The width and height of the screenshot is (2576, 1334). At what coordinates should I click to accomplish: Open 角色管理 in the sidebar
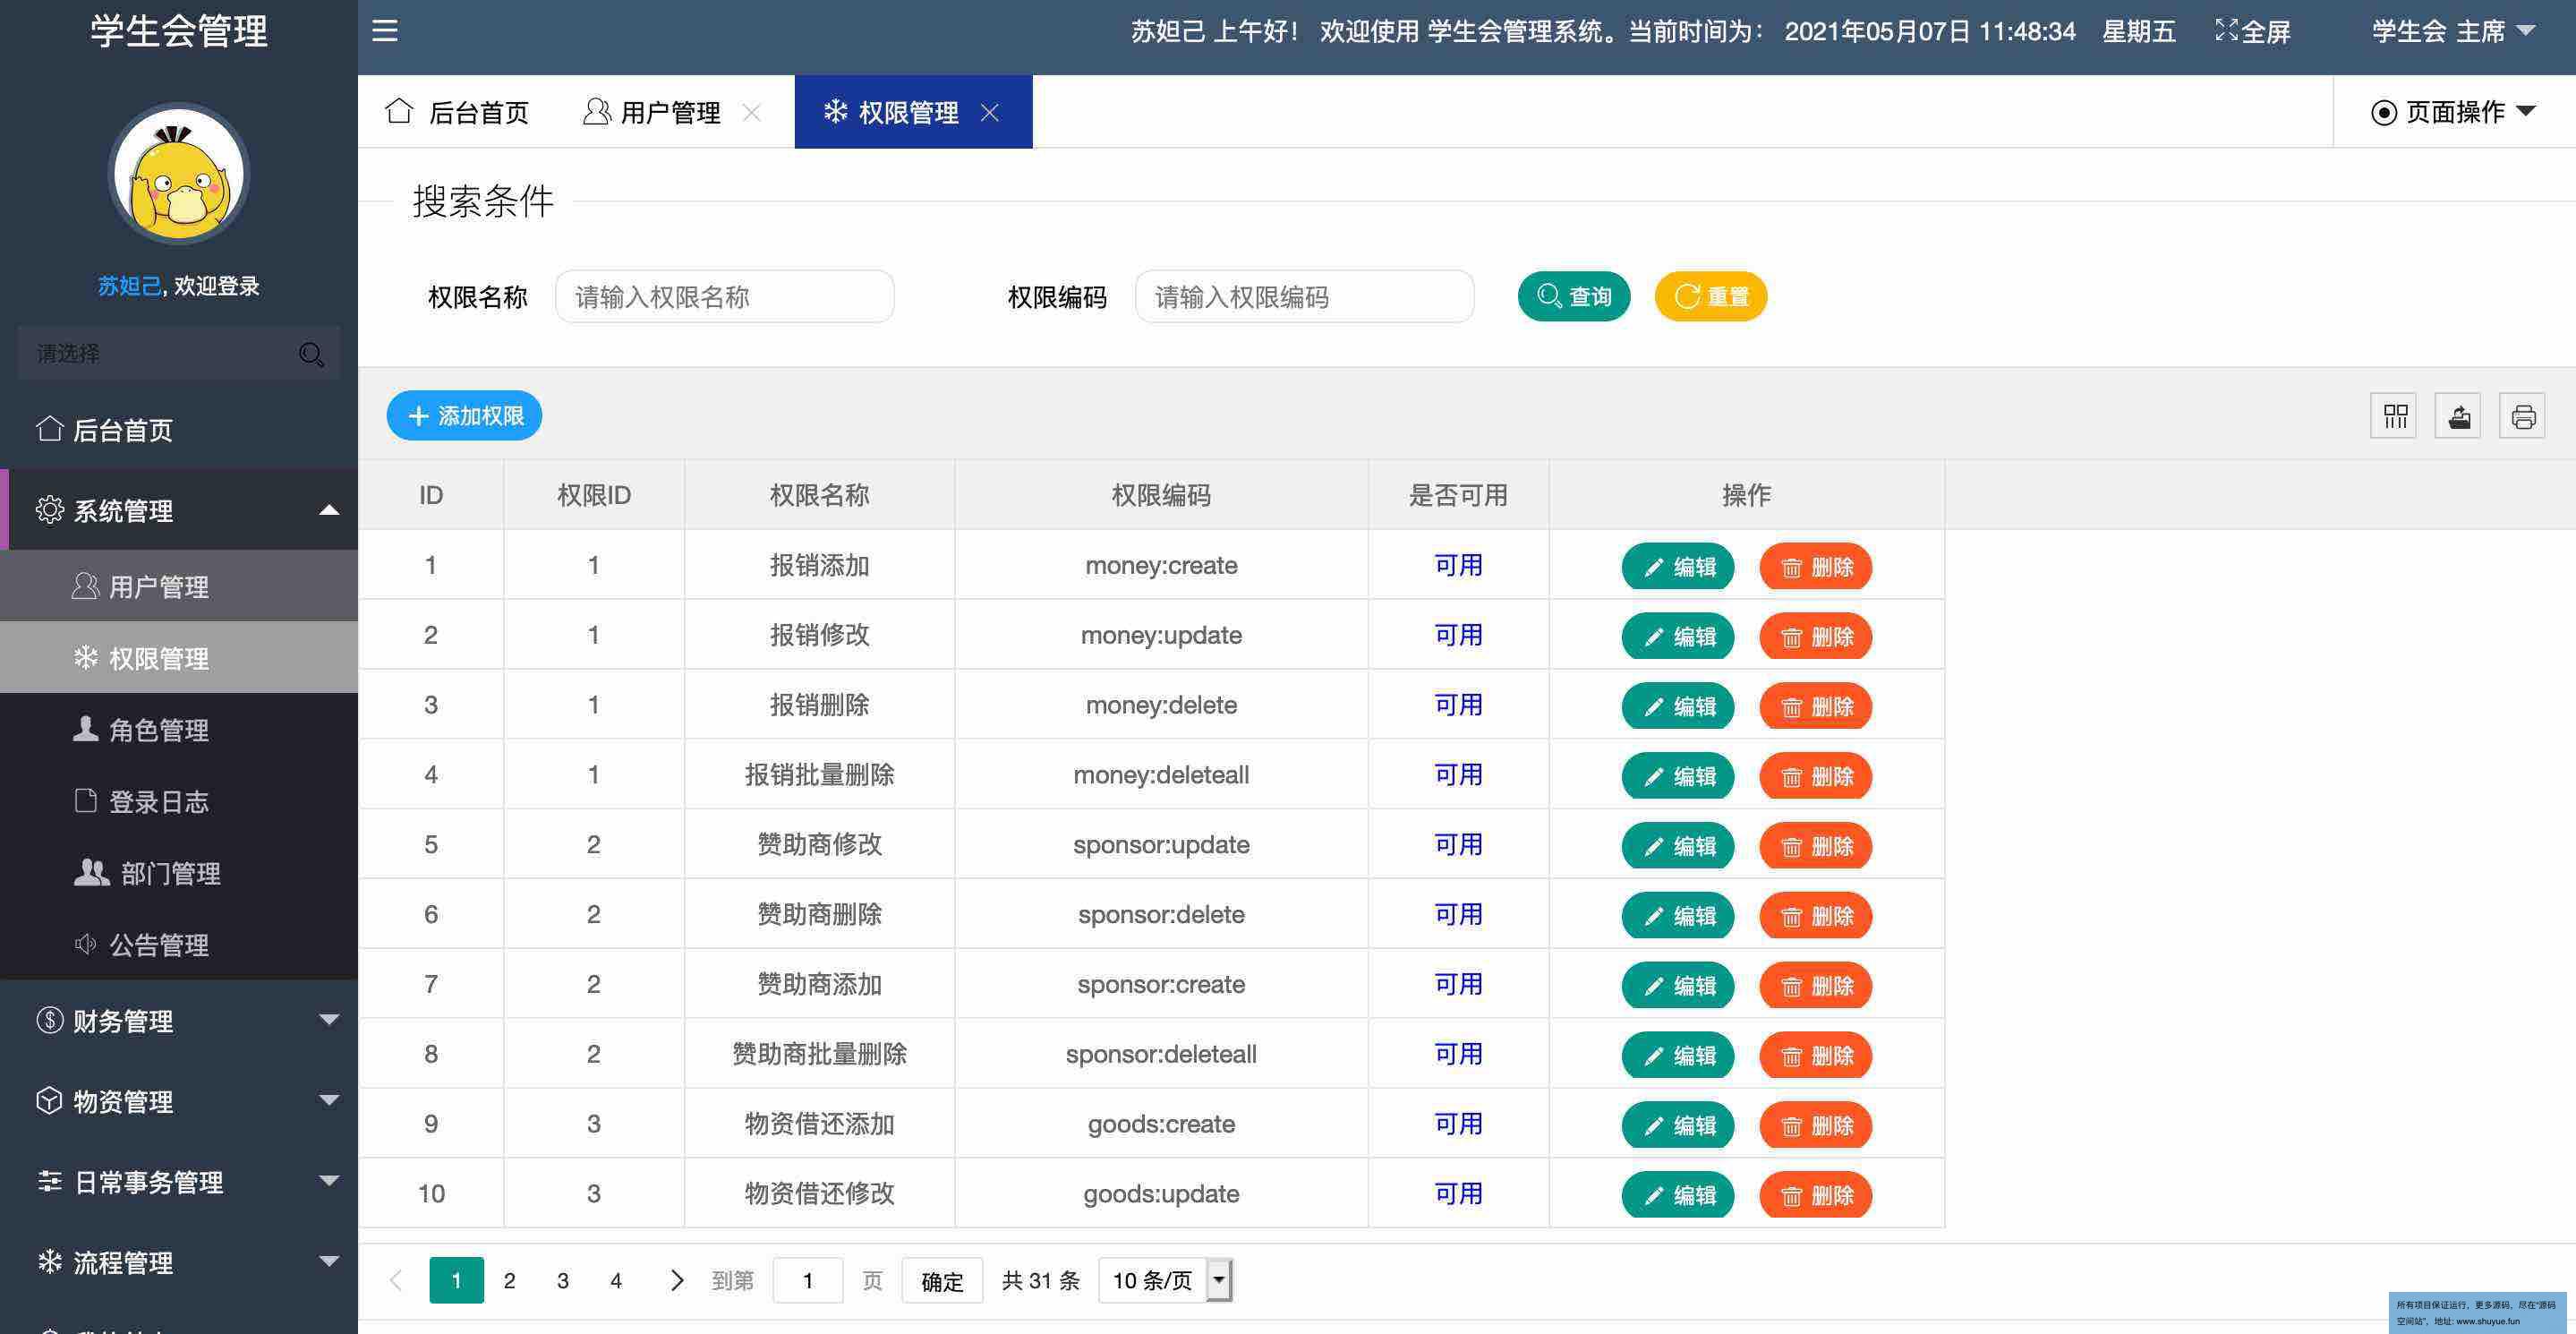(158, 730)
